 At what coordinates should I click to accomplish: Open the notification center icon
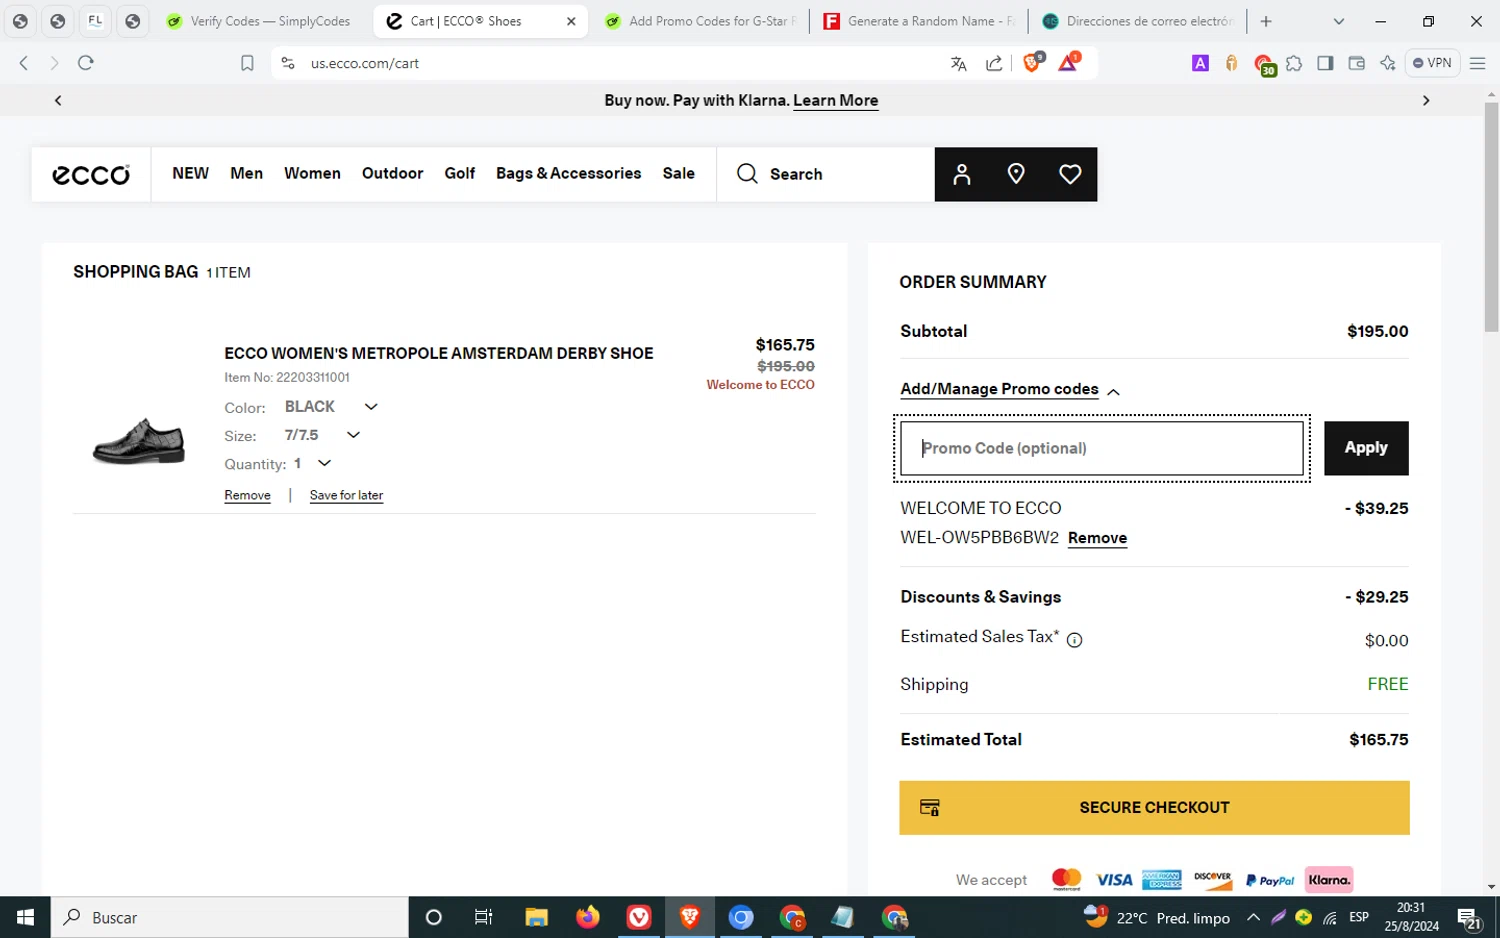pyautogui.click(x=1468, y=917)
